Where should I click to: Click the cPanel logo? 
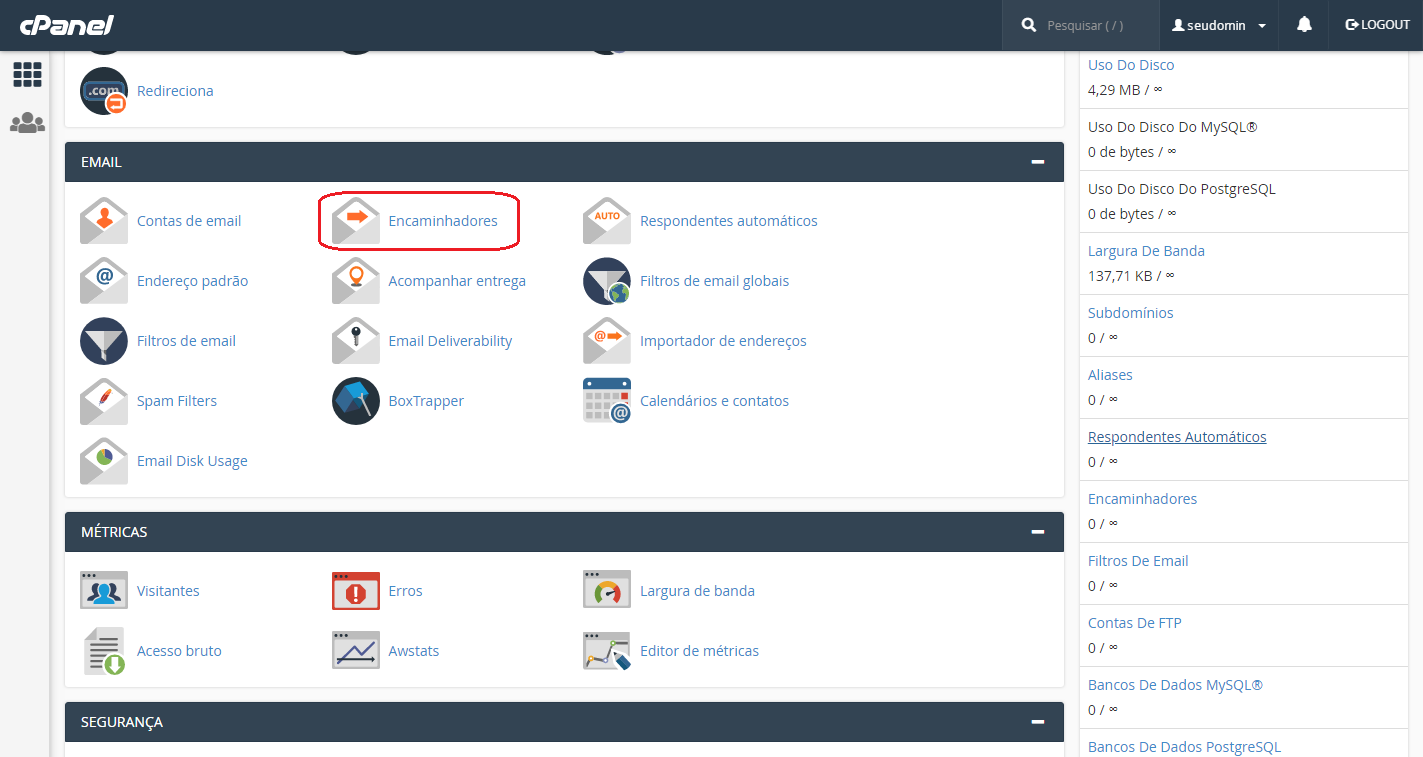(x=67, y=25)
